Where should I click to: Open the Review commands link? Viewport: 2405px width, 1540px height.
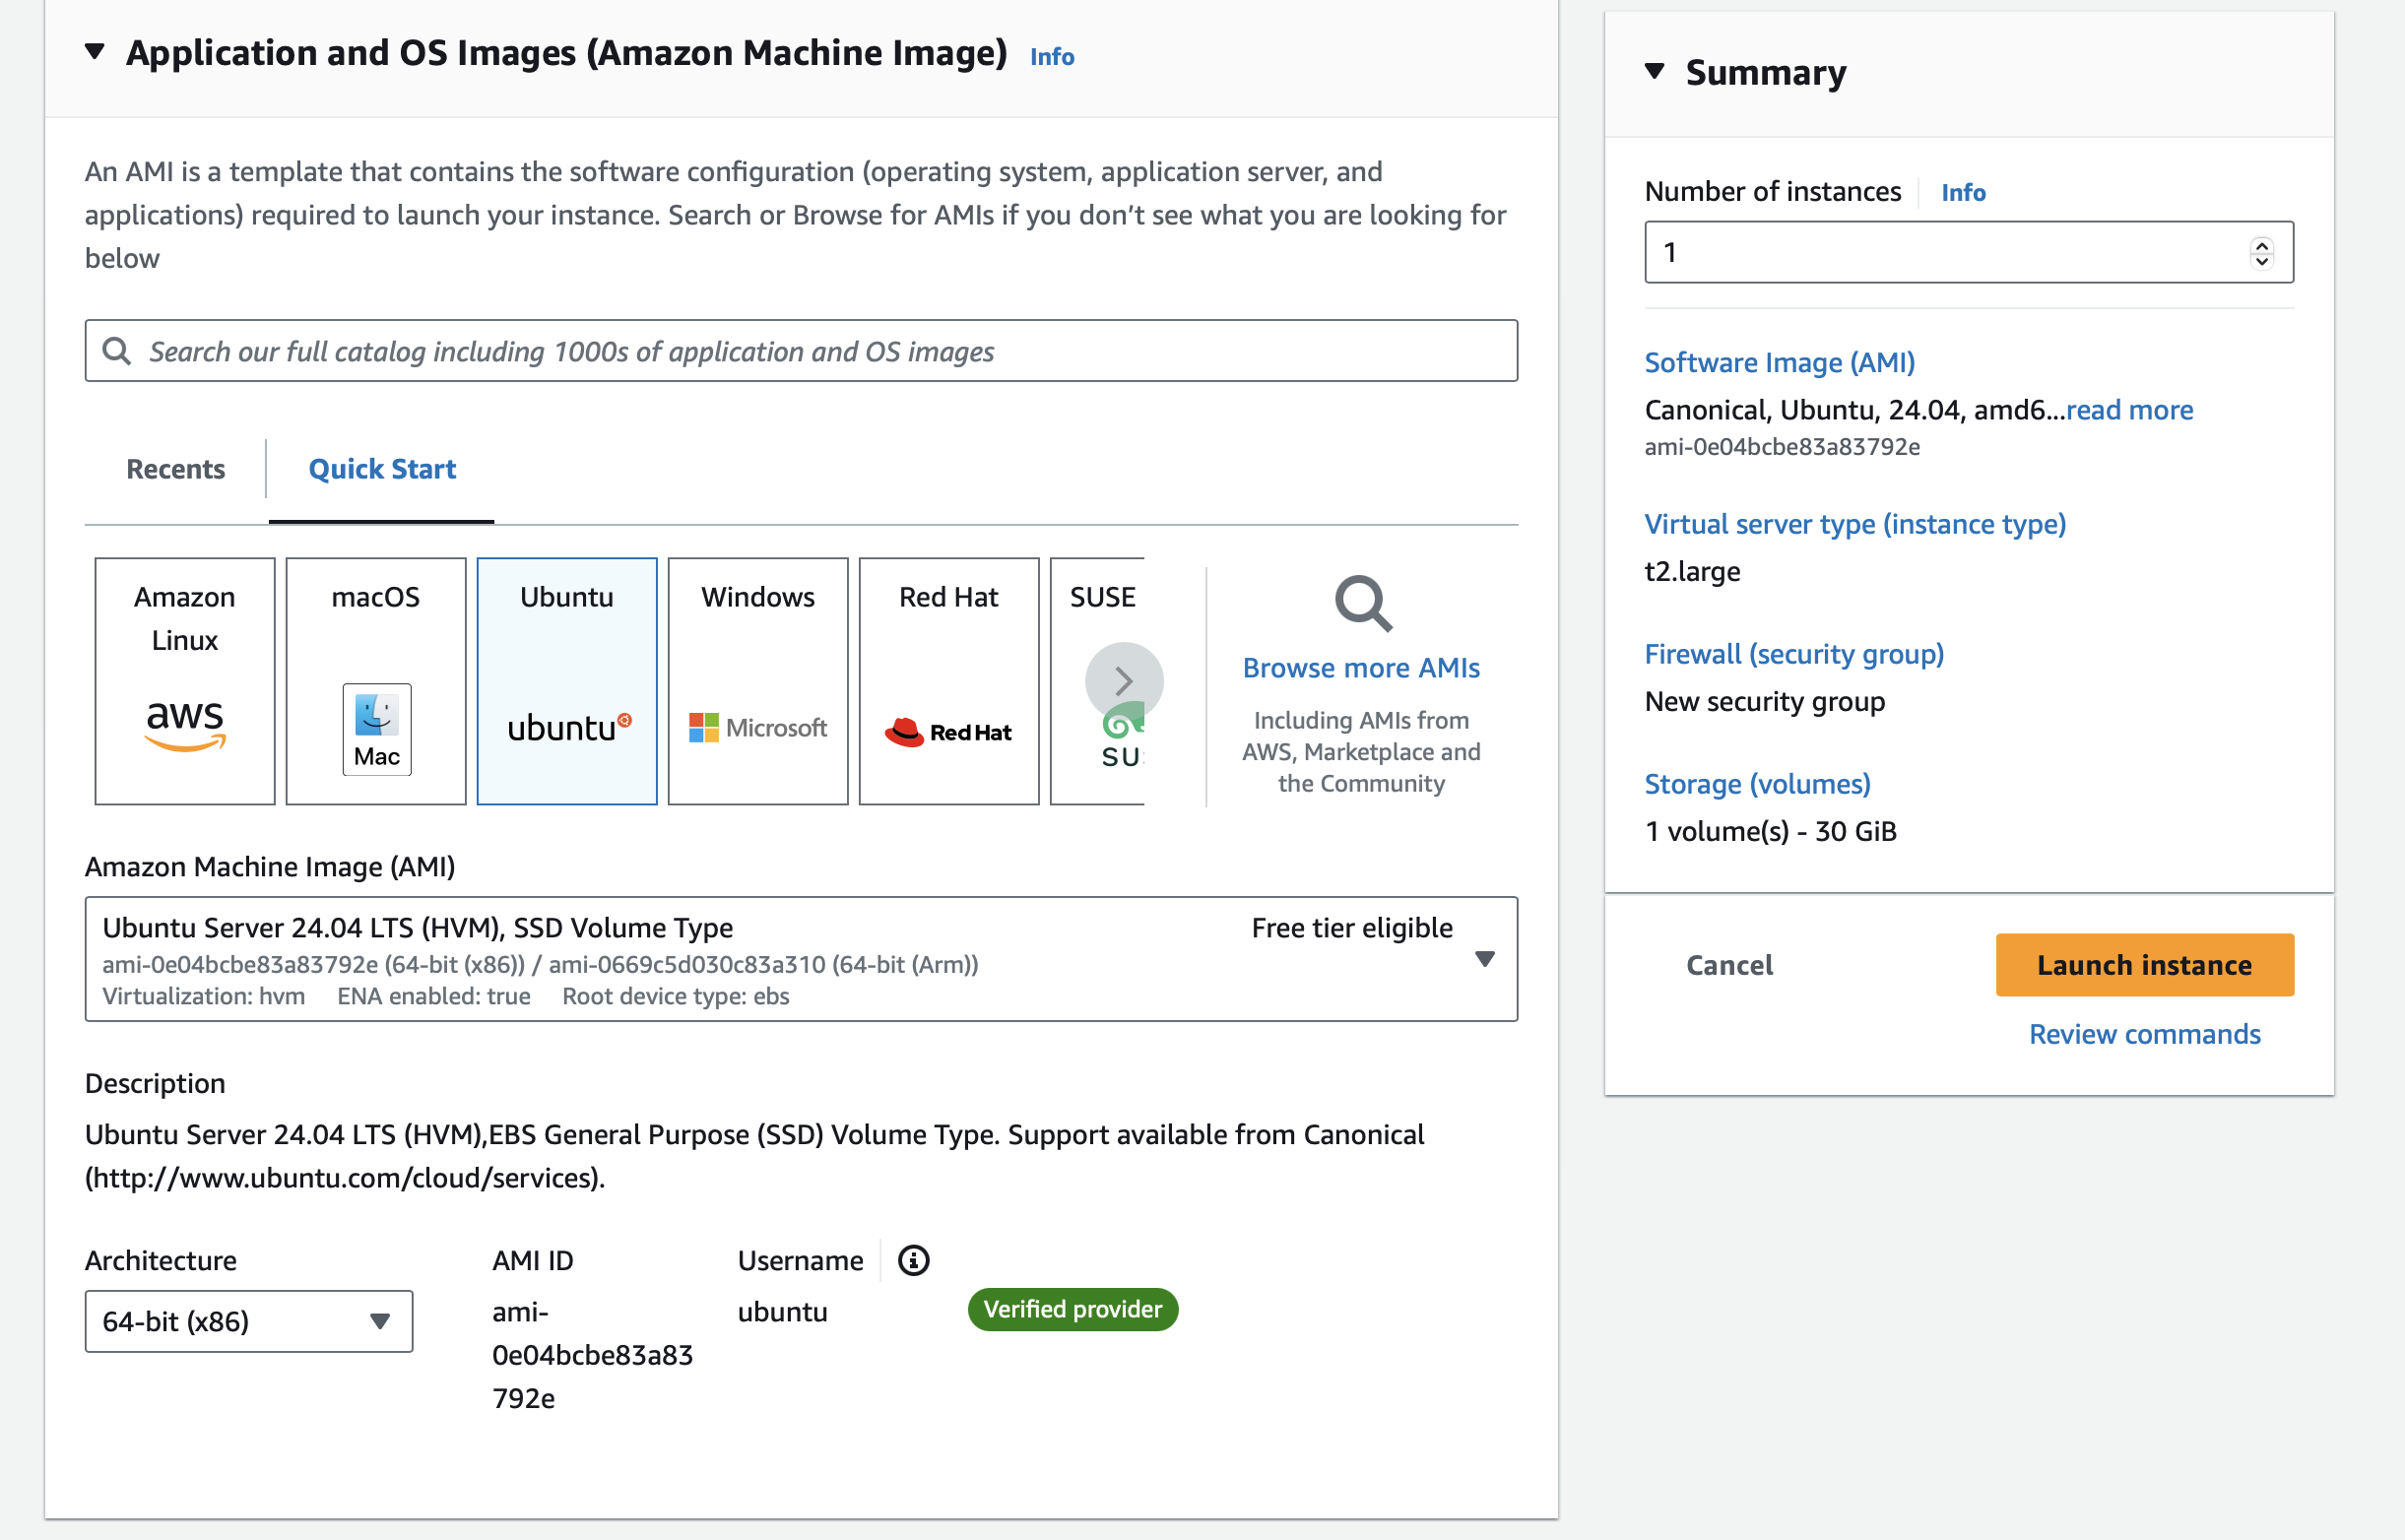2144,1034
